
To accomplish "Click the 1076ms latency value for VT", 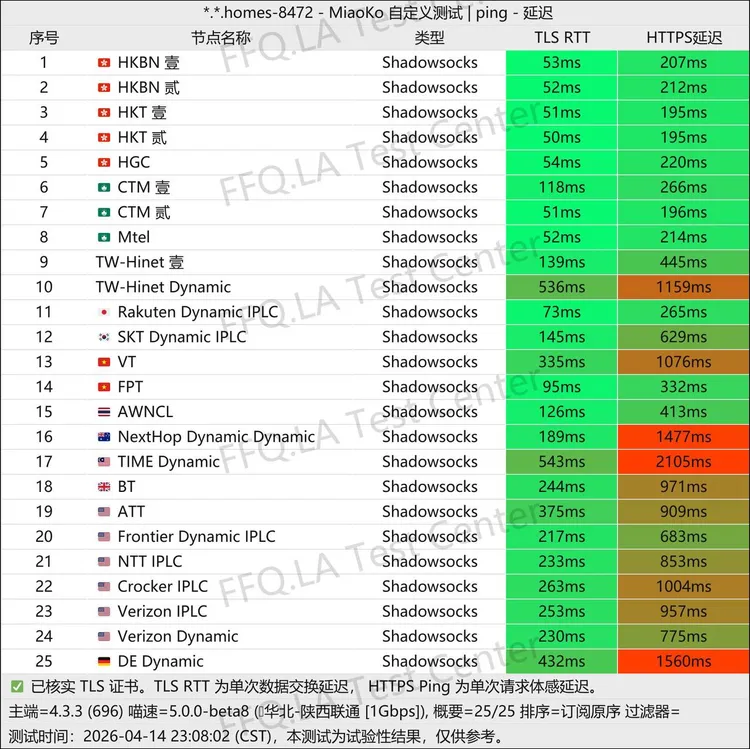I will (x=684, y=362).
